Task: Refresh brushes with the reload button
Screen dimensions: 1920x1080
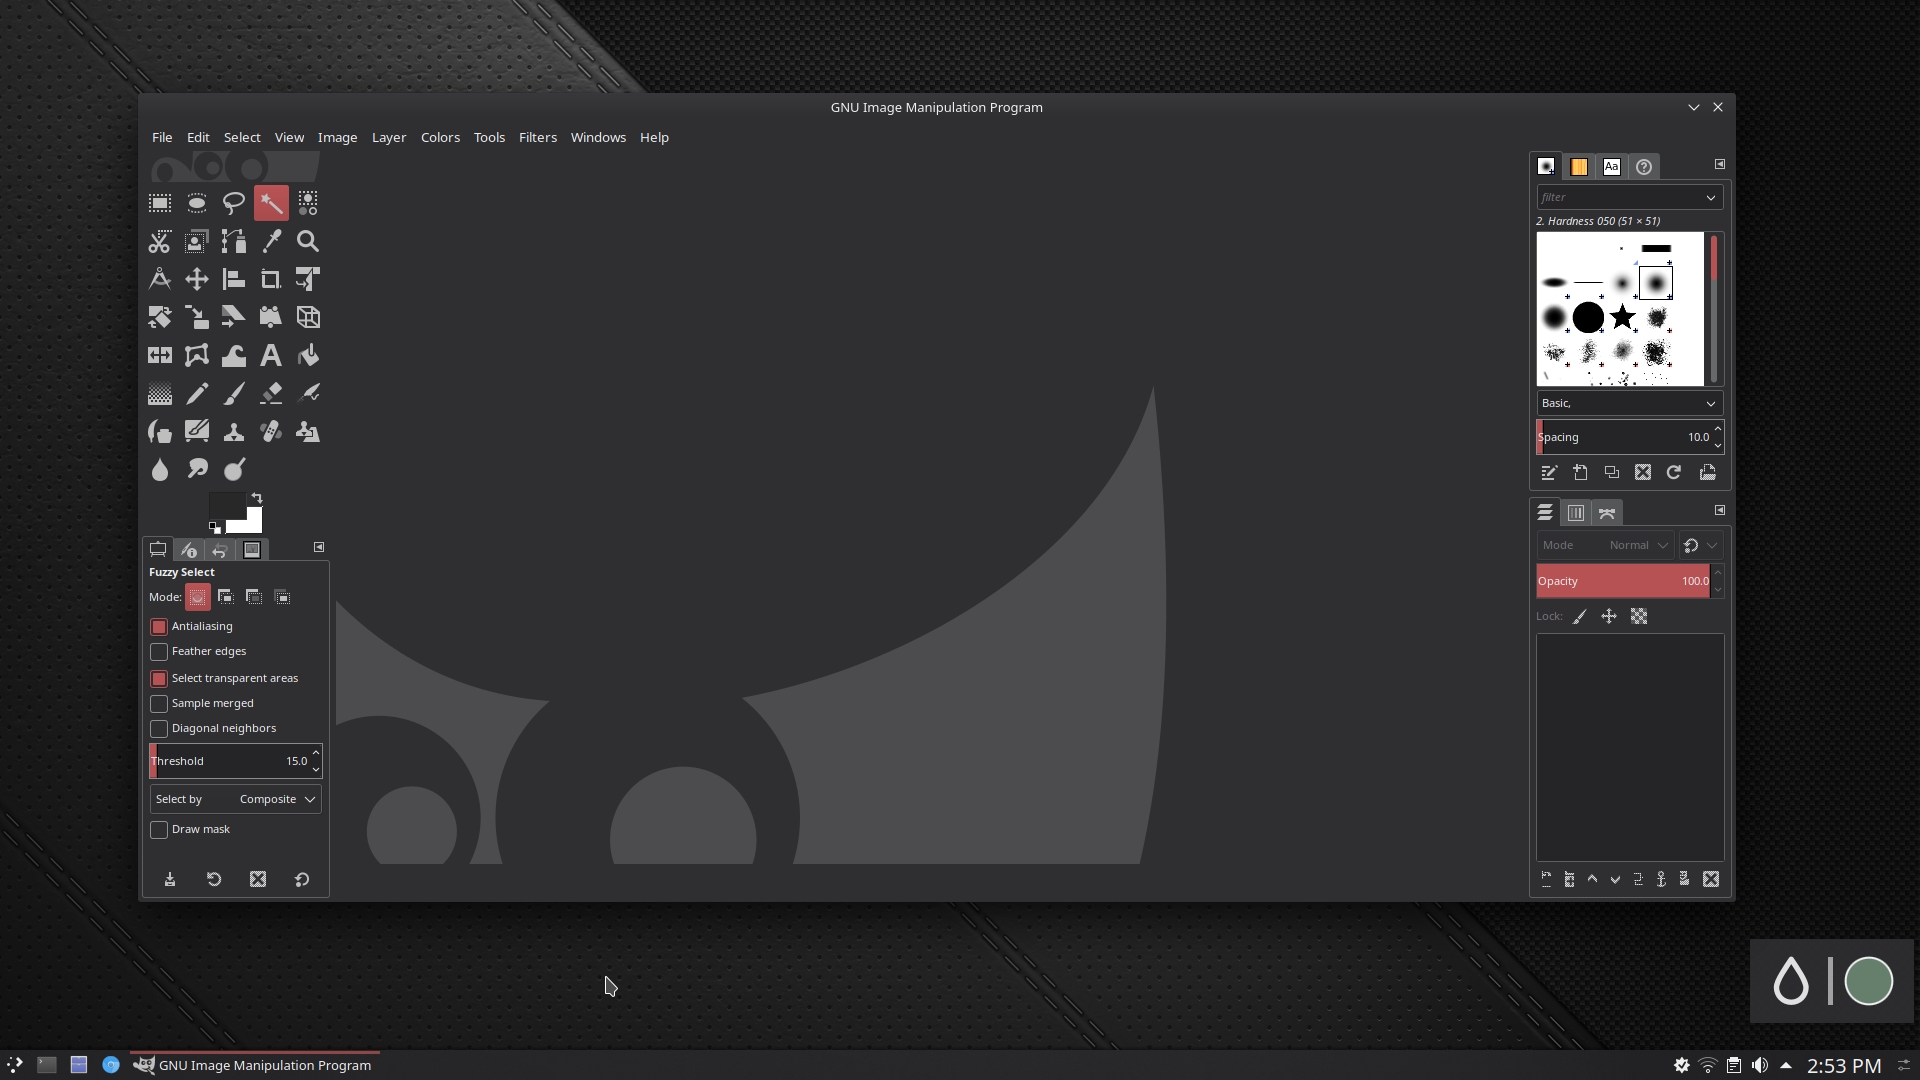Action: 1674,472
